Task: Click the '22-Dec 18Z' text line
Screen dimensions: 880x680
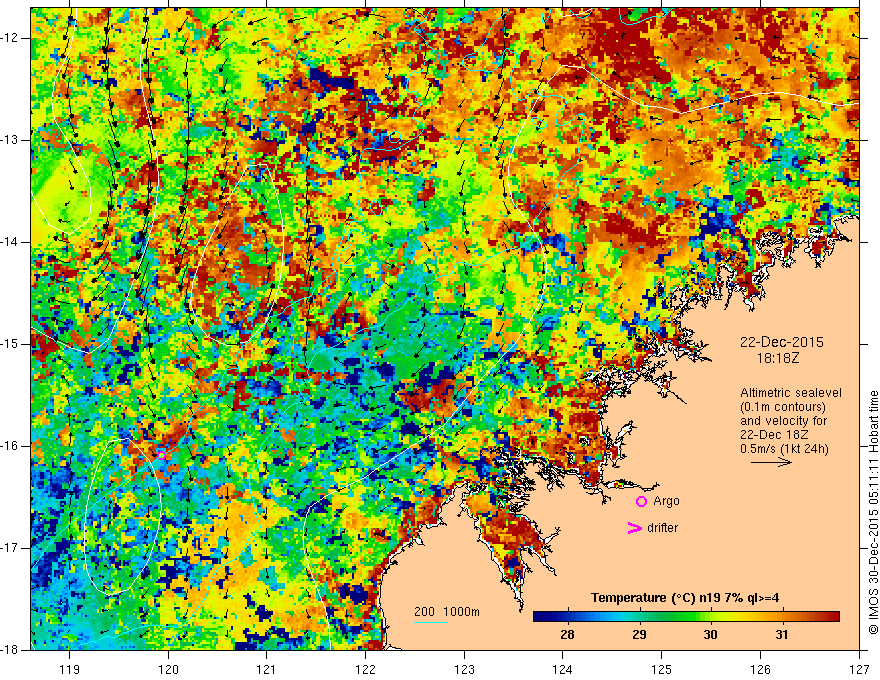Action: click(x=776, y=435)
